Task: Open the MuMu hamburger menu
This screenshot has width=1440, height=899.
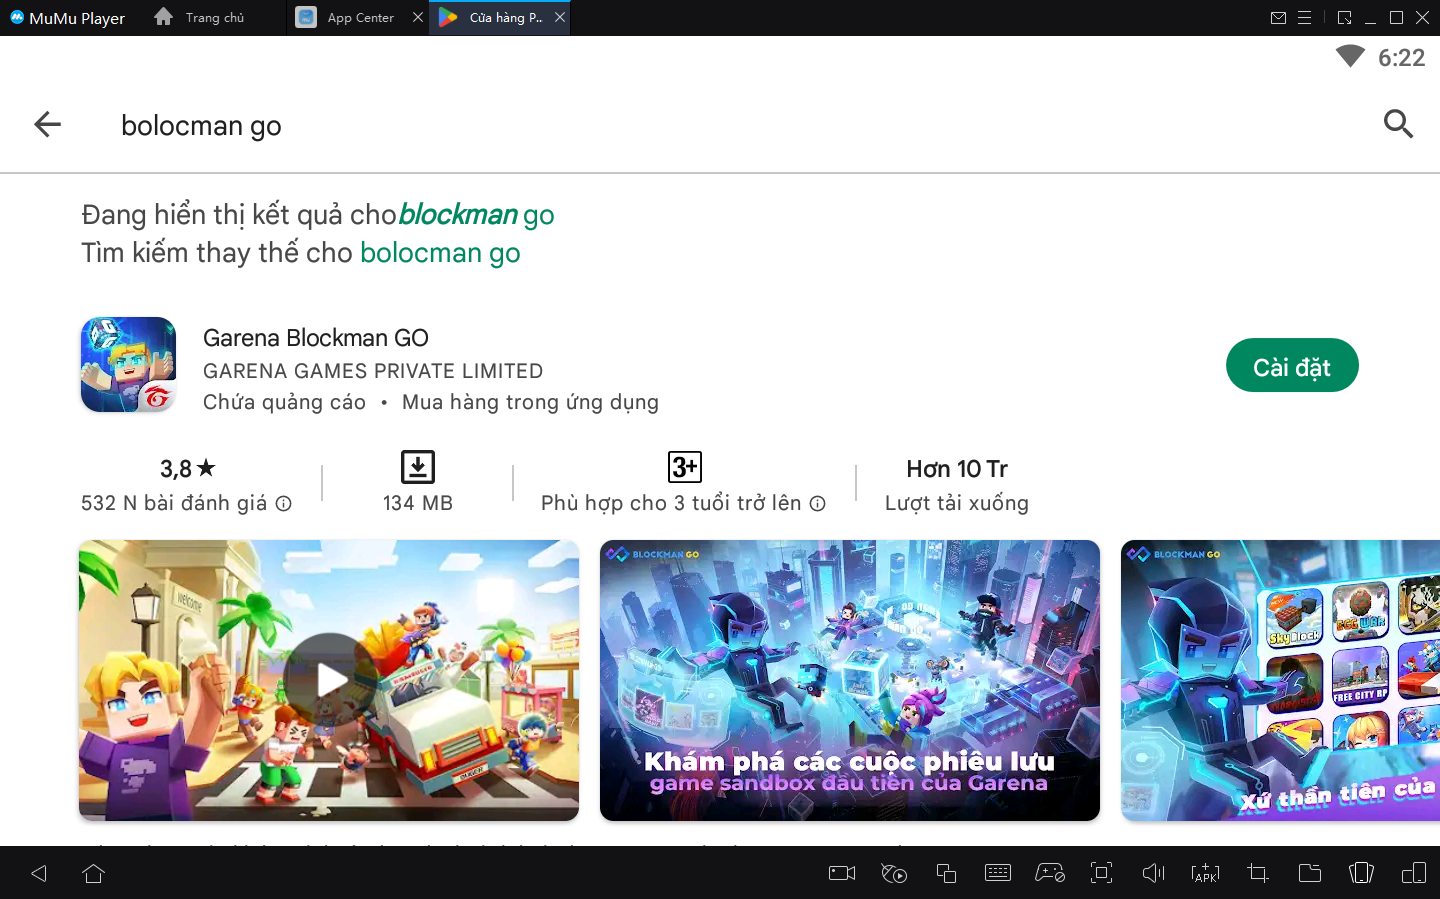Action: pos(1304,18)
